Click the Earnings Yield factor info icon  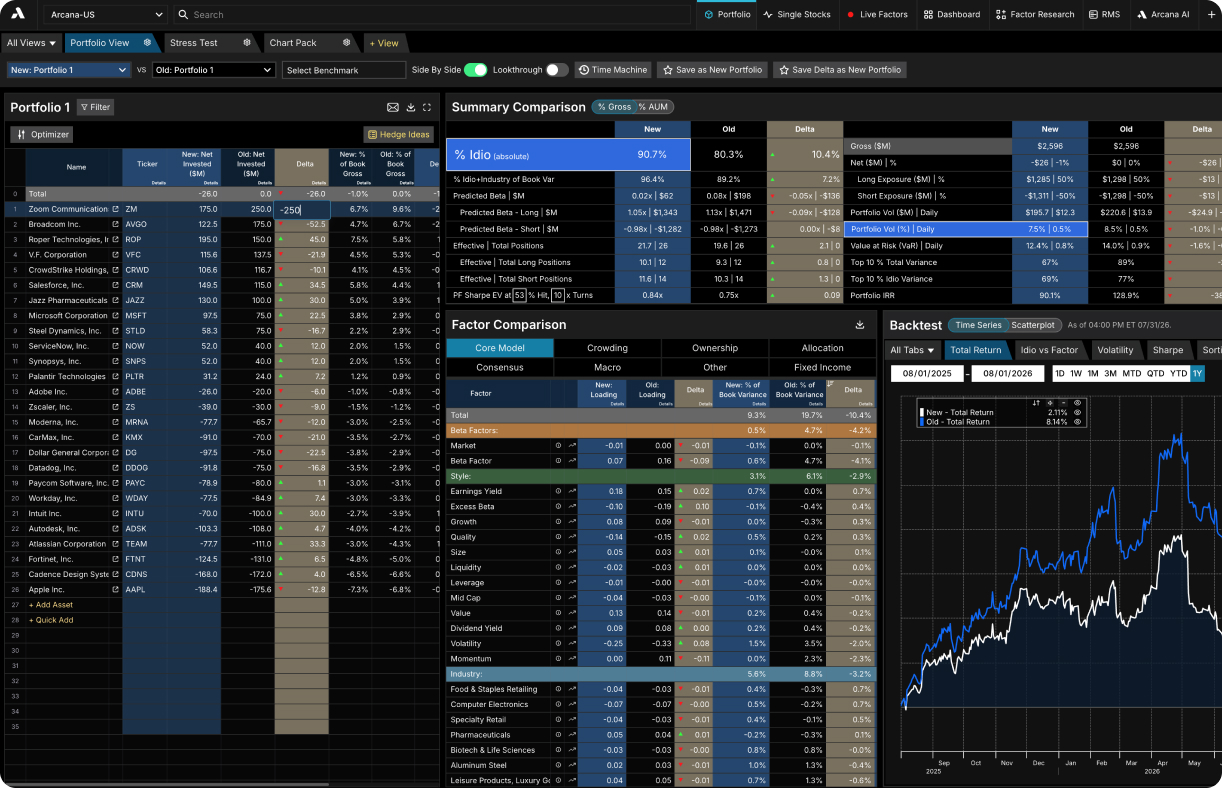click(556, 491)
